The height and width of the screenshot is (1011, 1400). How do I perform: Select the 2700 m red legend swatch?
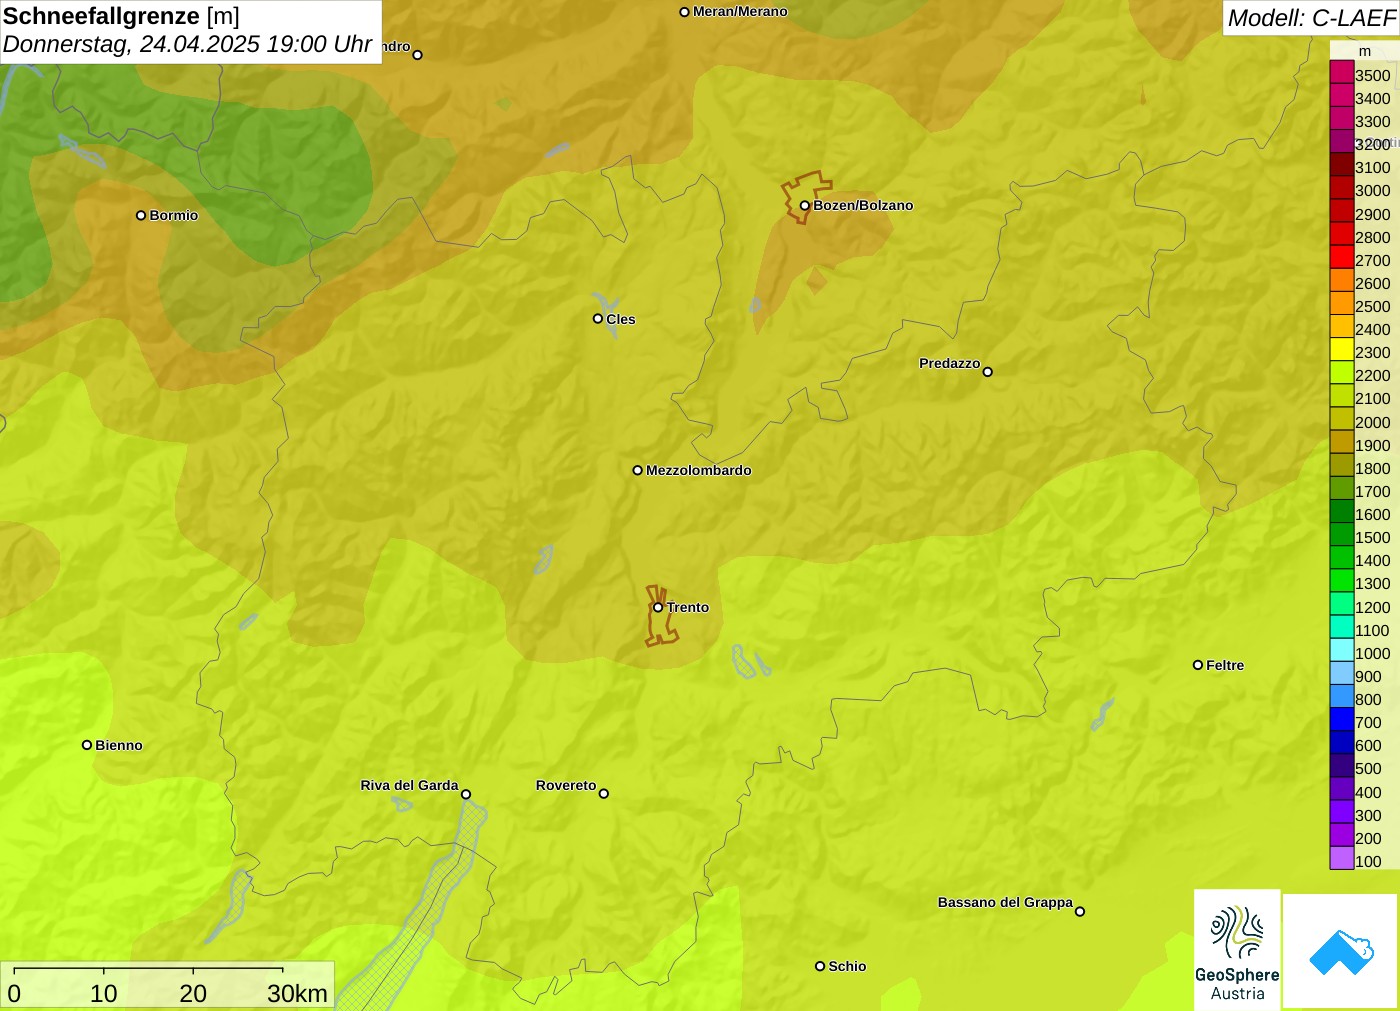click(1342, 257)
